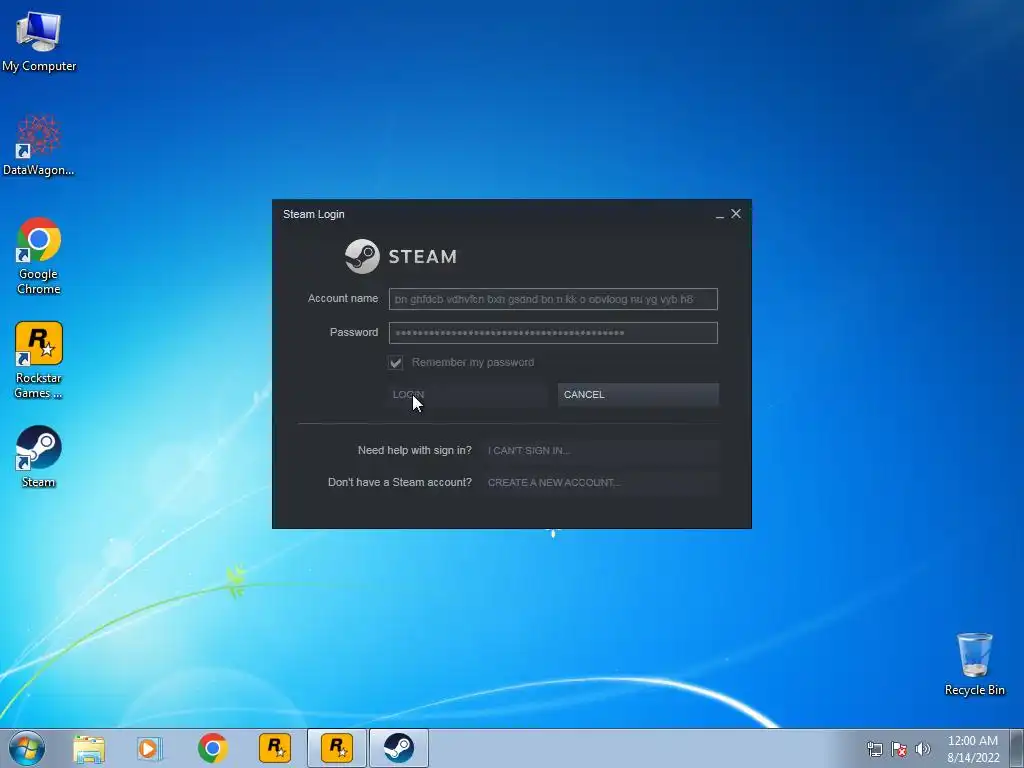Select the Steam desktop shortcut

tap(39, 456)
